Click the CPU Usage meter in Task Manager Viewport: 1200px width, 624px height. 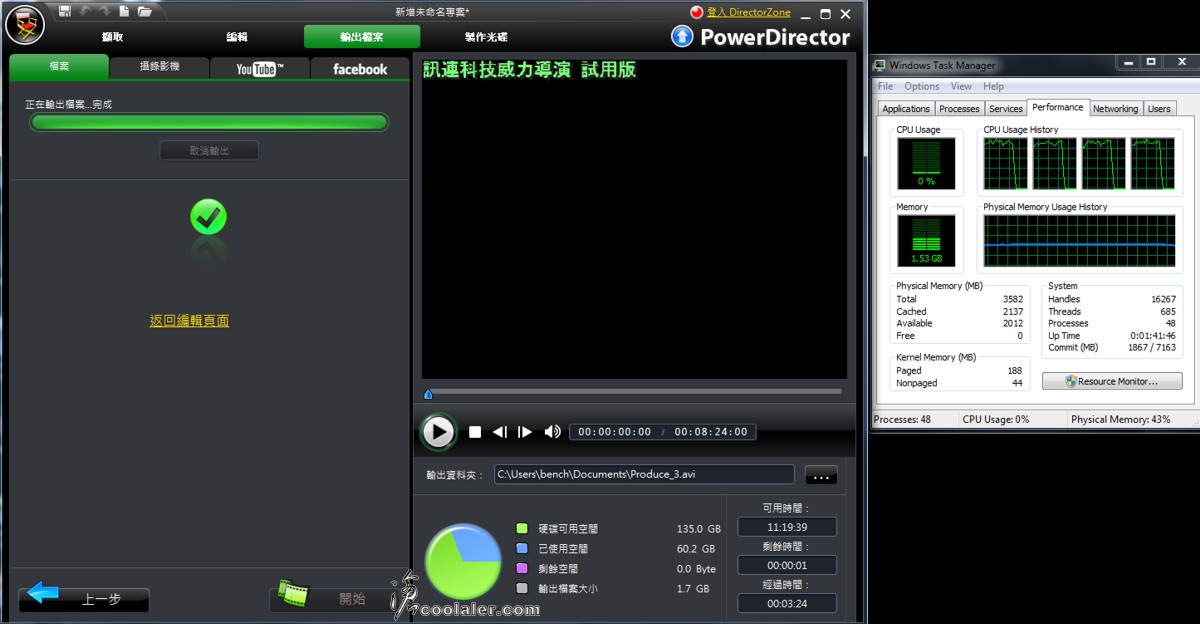(x=926, y=163)
